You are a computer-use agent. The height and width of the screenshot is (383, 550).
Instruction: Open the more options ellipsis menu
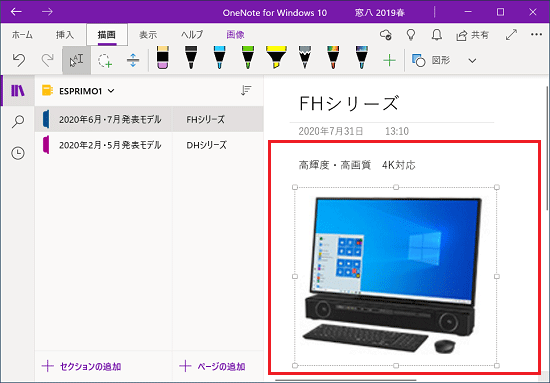(536, 34)
